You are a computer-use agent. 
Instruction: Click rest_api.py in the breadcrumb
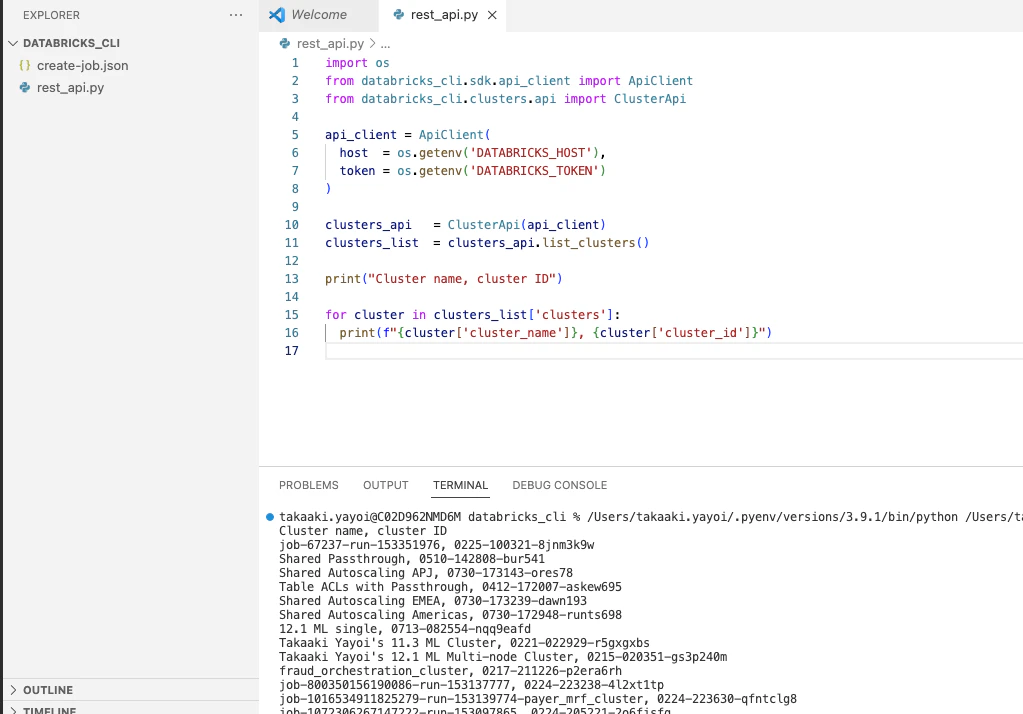(x=330, y=44)
